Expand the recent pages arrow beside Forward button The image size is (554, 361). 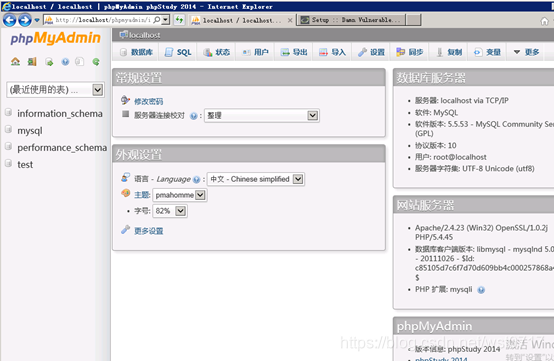(37, 20)
